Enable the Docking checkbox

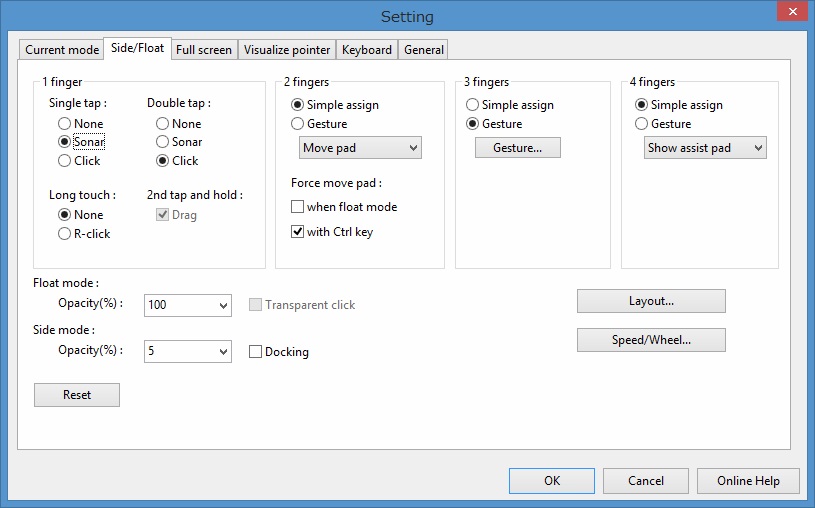point(255,352)
